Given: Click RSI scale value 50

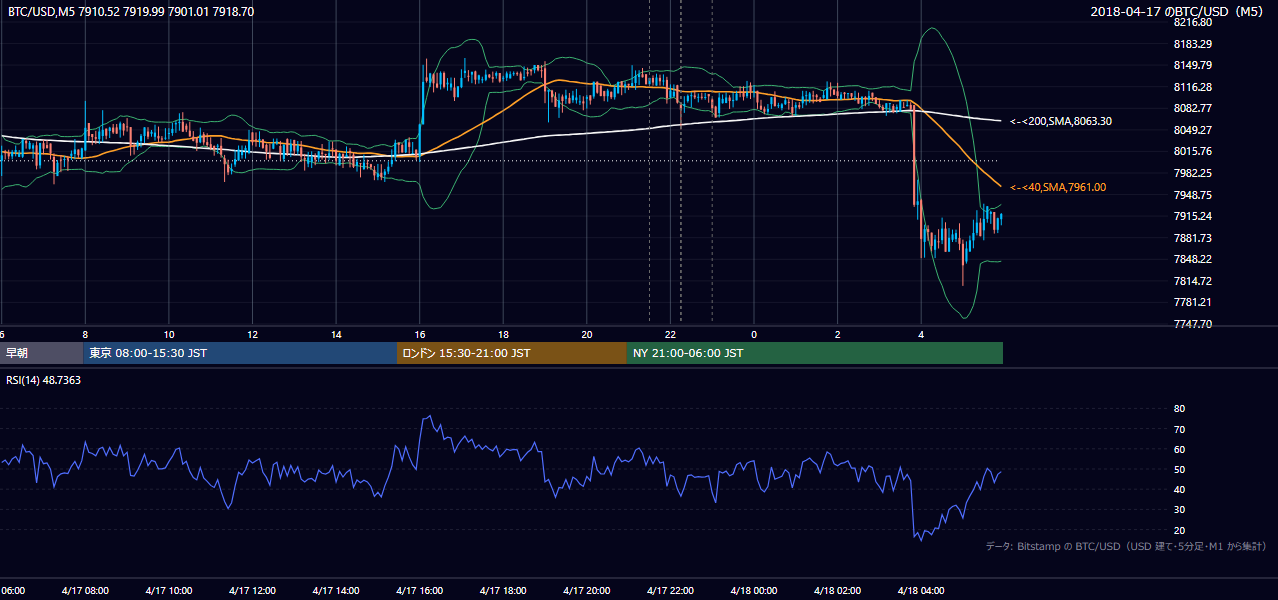Looking at the screenshot, I should [x=1179, y=469].
